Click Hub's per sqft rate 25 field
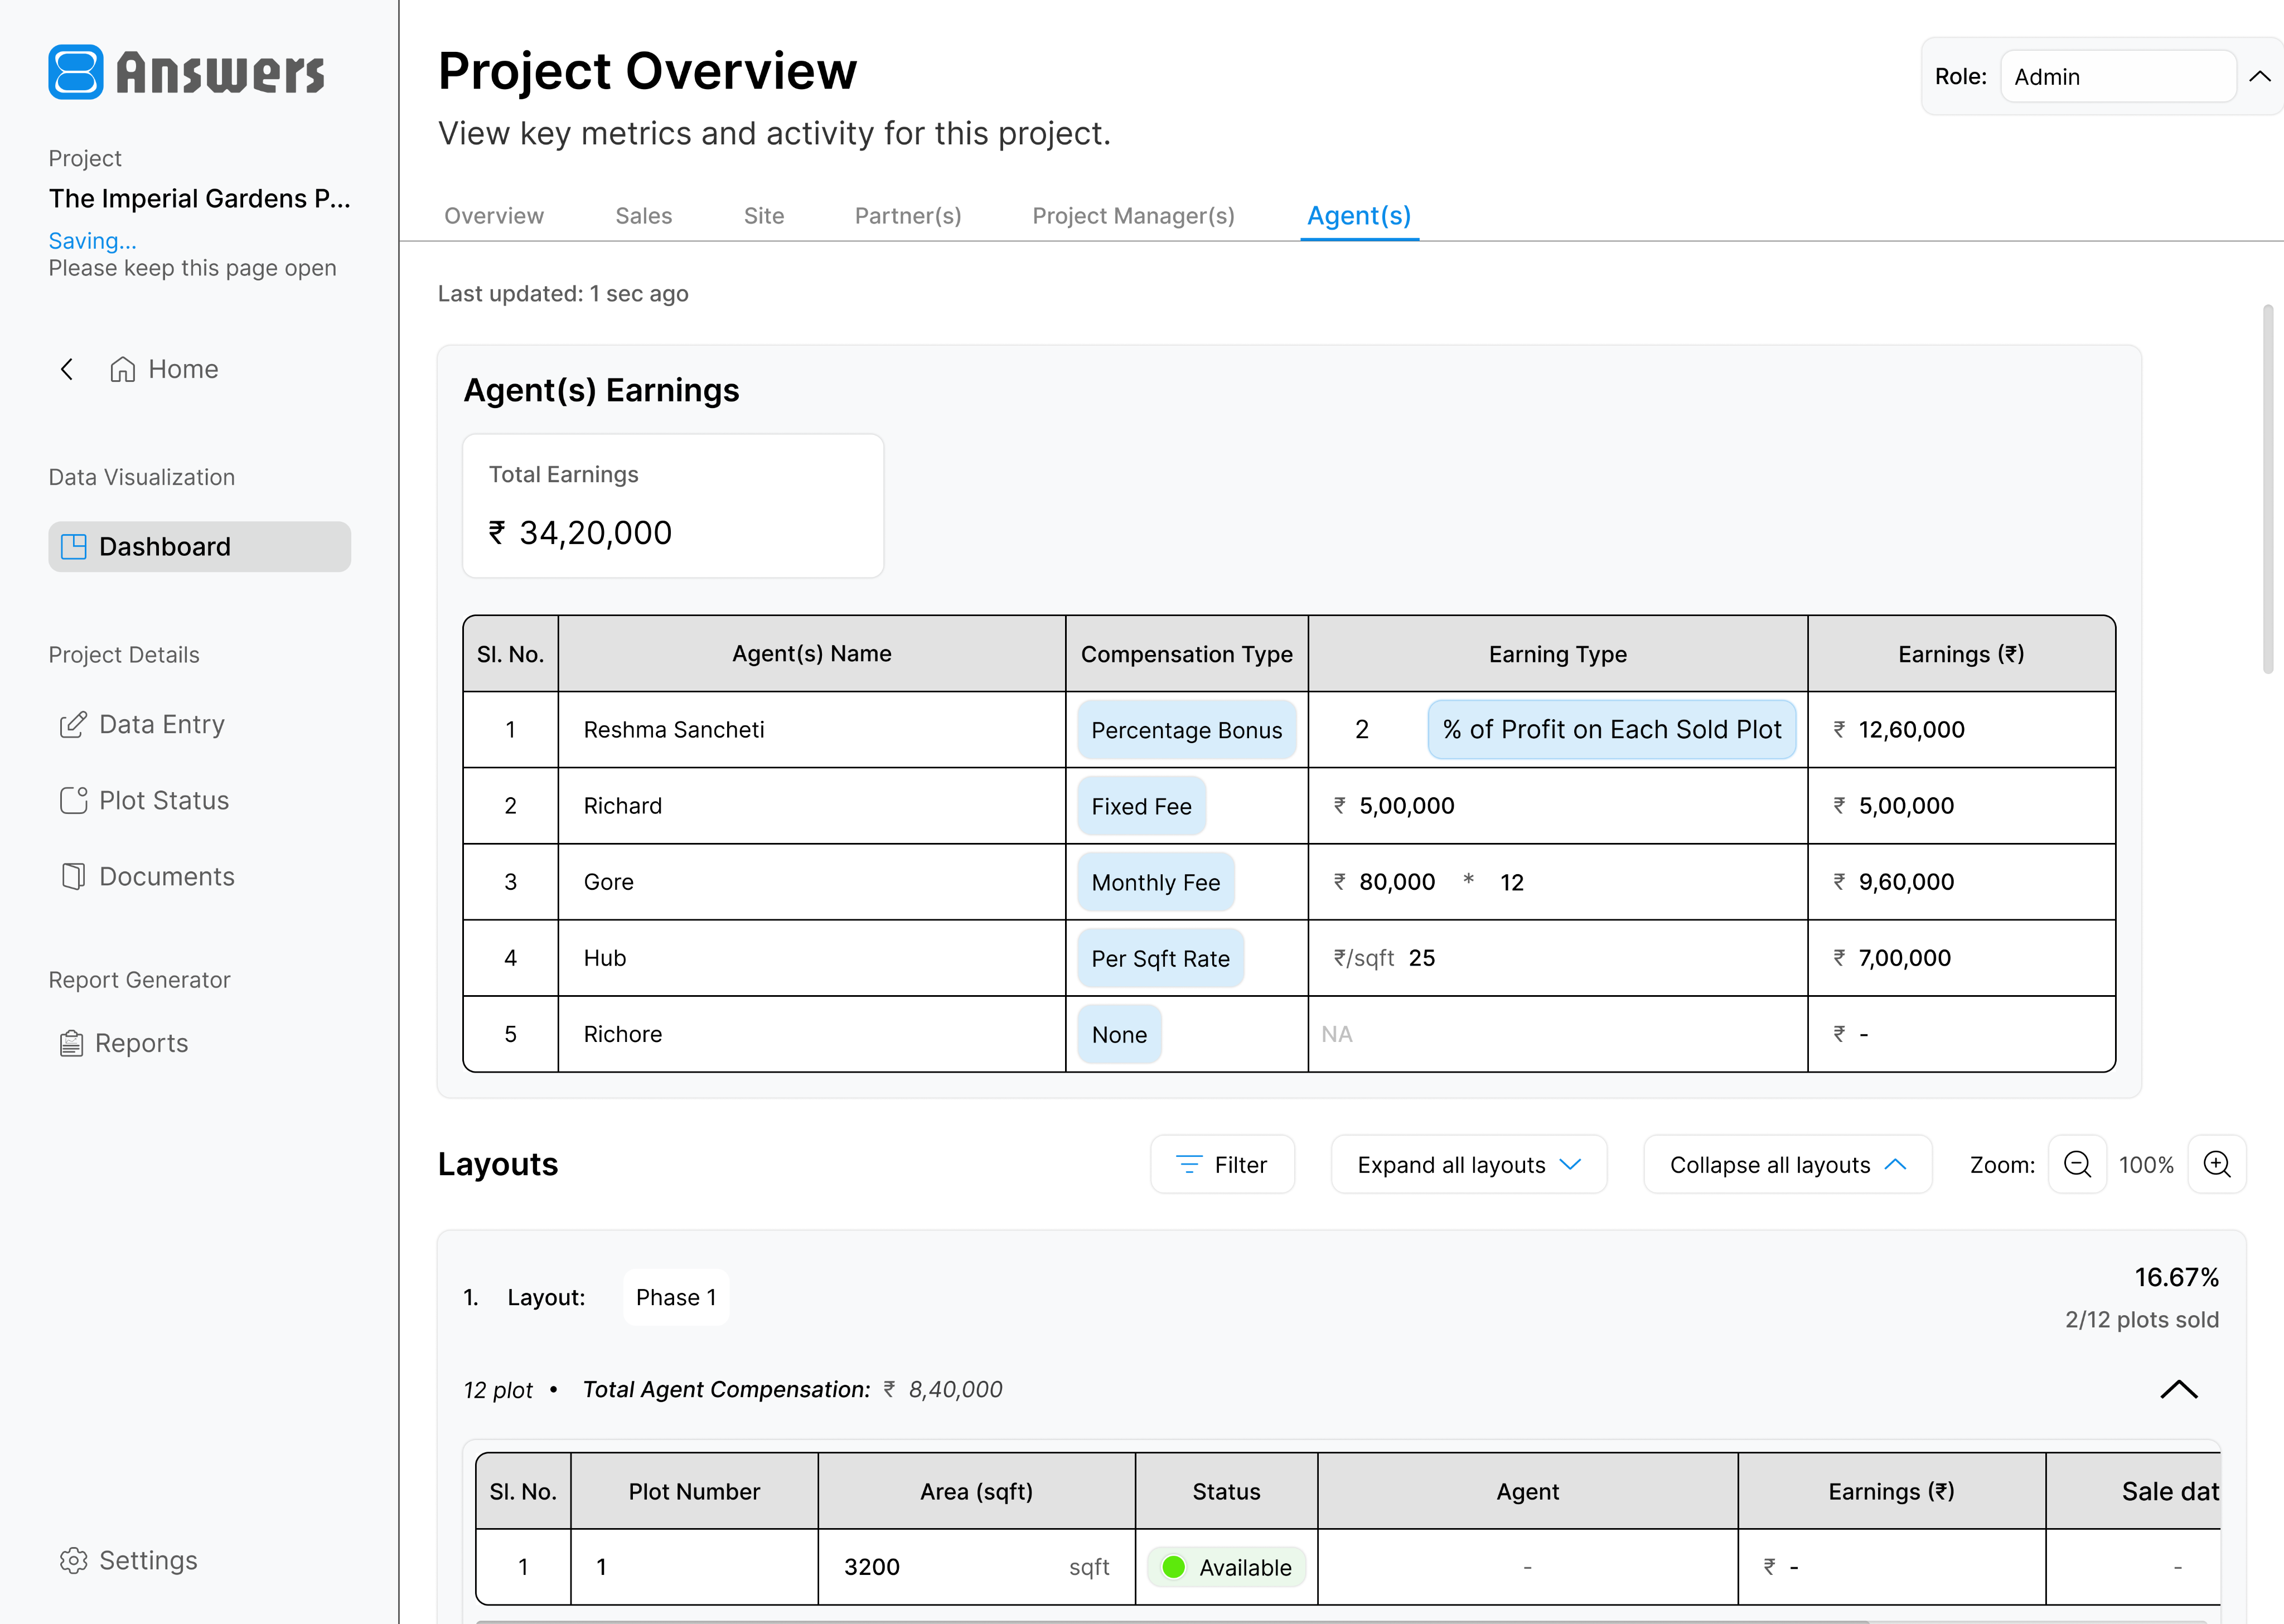This screenshot has width=2284, height=1624. coord(1422,958)
